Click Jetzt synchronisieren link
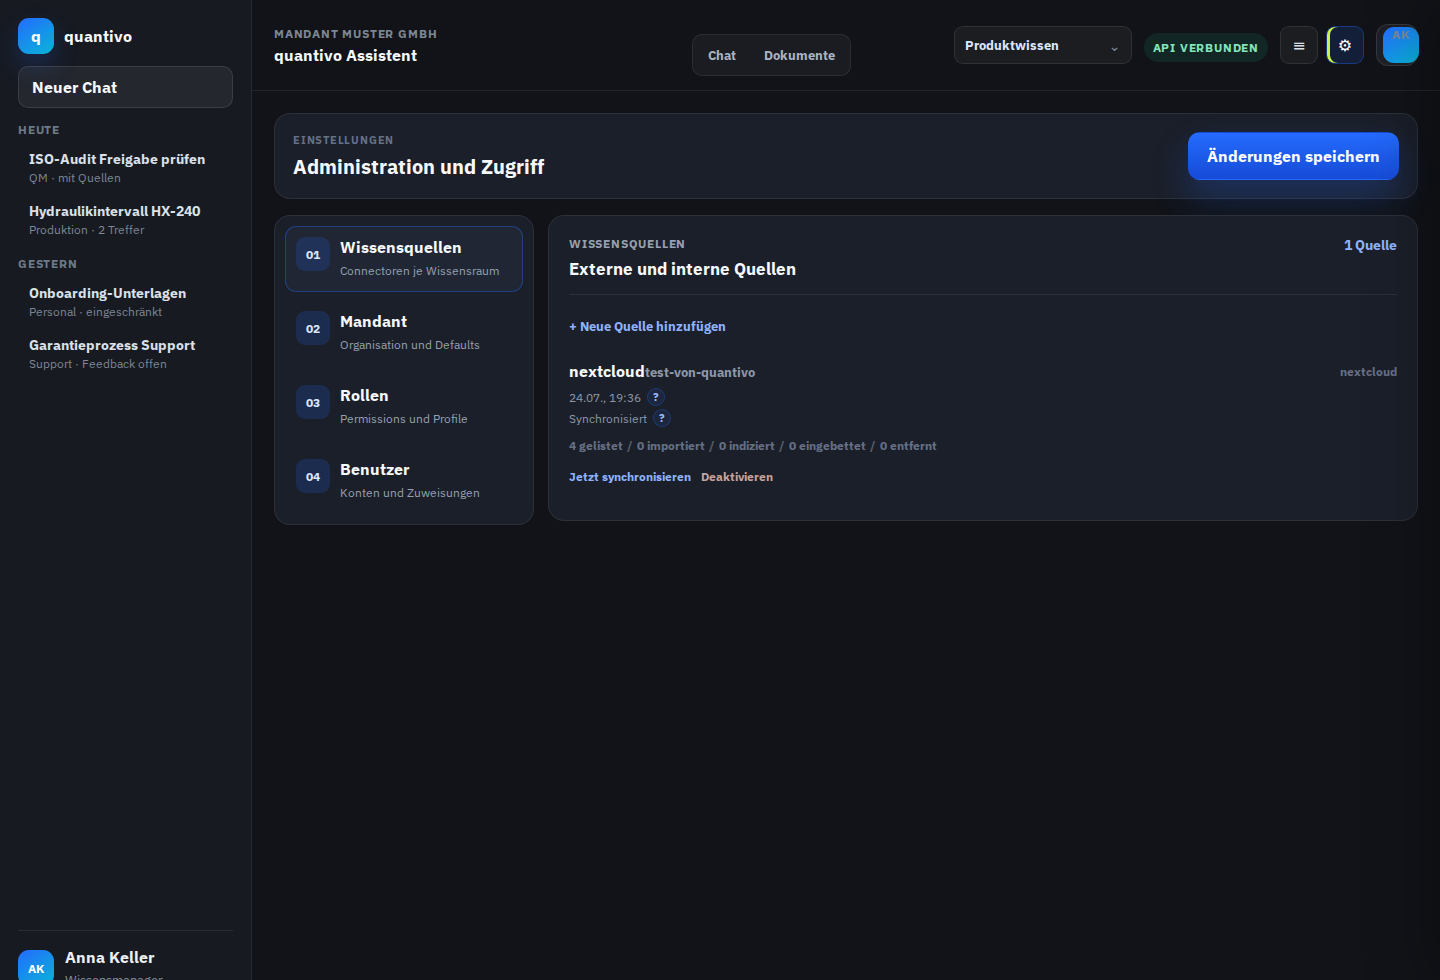 pos(630,477)
